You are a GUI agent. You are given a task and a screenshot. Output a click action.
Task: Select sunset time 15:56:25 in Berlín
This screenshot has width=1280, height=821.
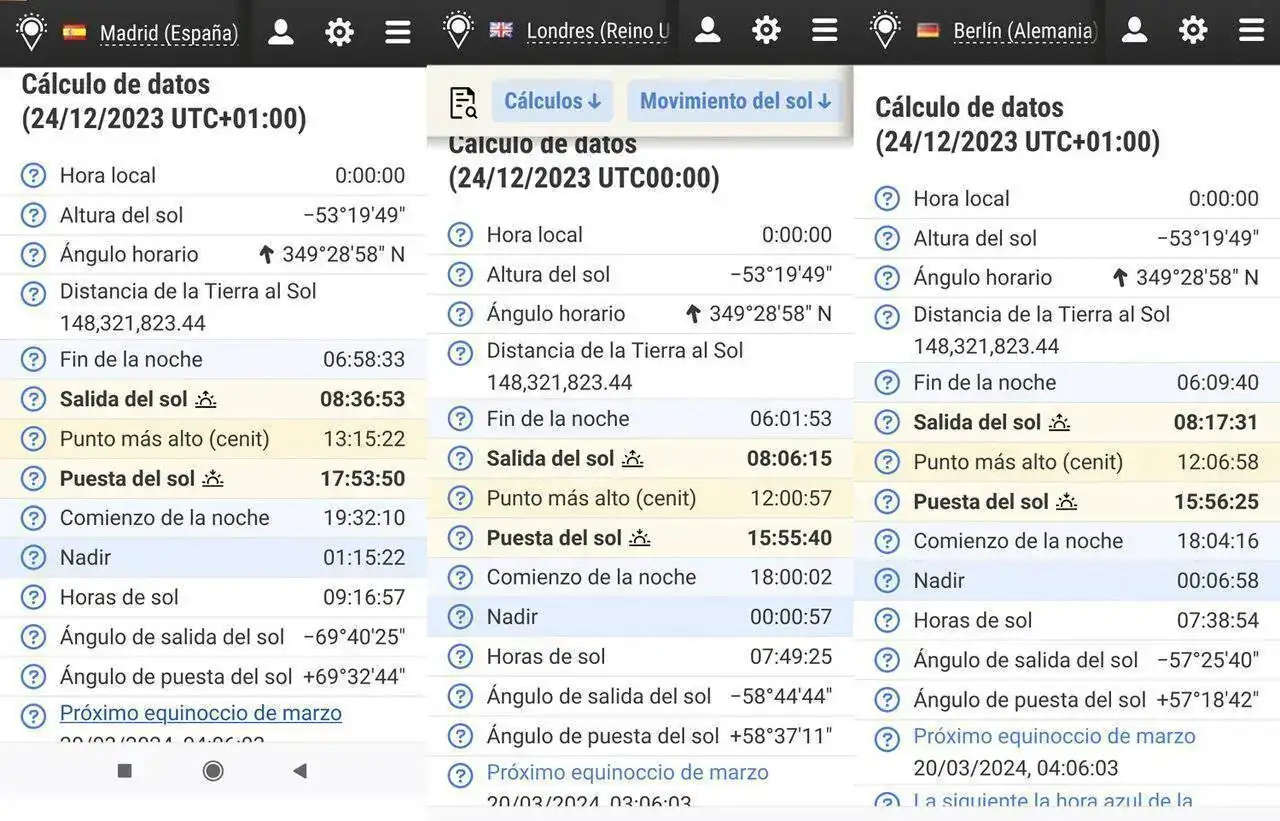click(x=1217, y=502)
